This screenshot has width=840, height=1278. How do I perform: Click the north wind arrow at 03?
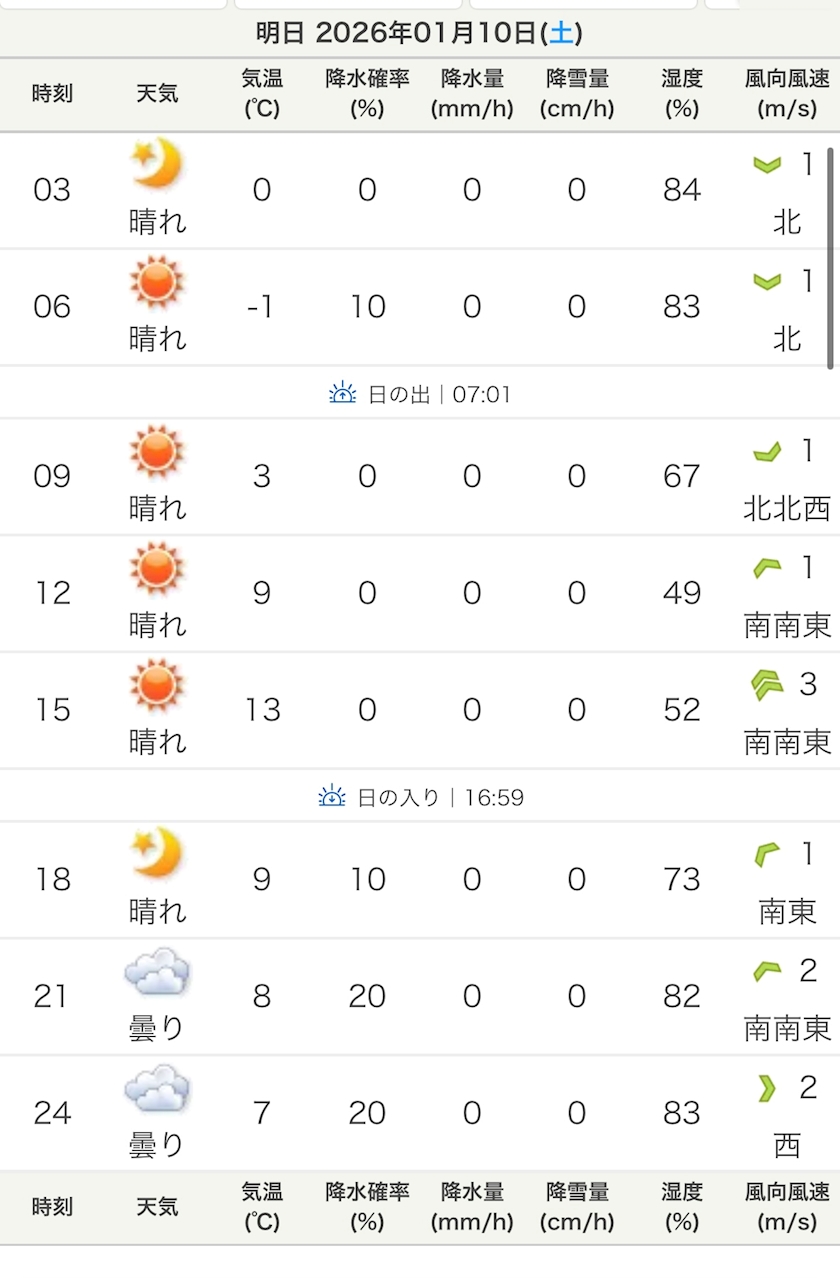click(x=767, y=165)
